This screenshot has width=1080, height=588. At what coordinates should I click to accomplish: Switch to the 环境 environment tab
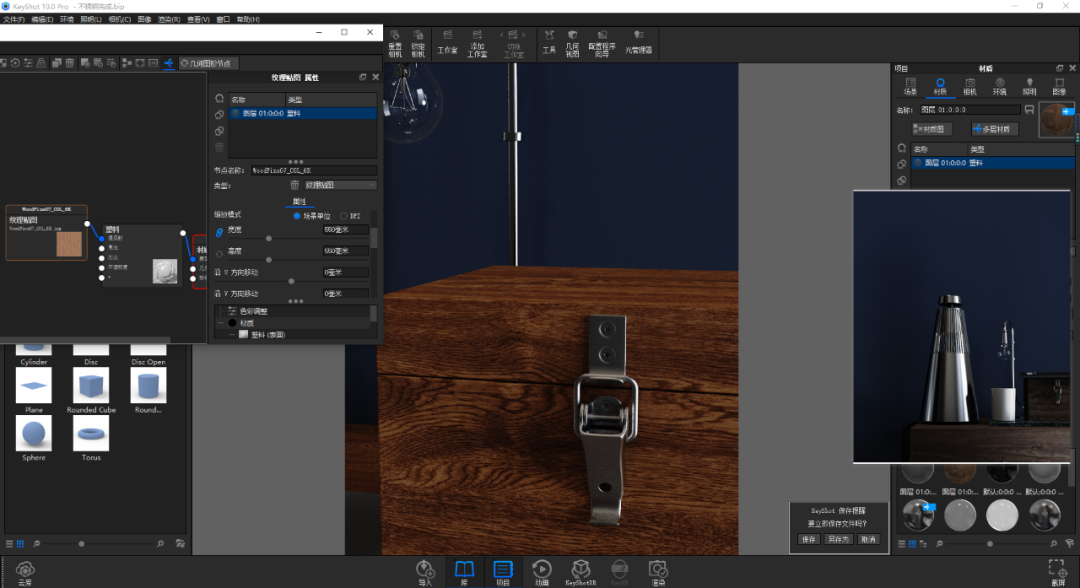999,87
